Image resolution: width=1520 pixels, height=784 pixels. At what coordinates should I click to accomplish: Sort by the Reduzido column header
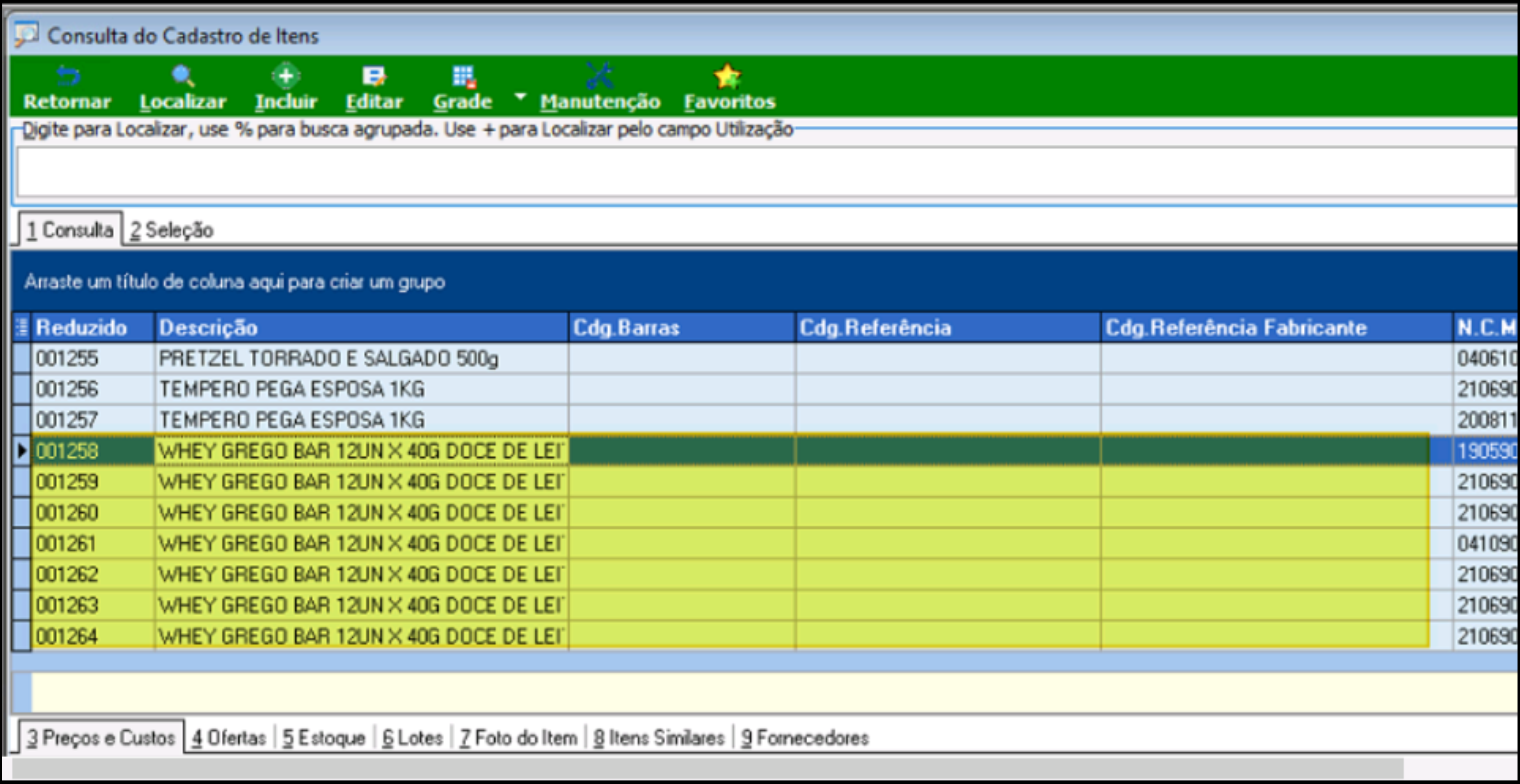click(94, 327)
